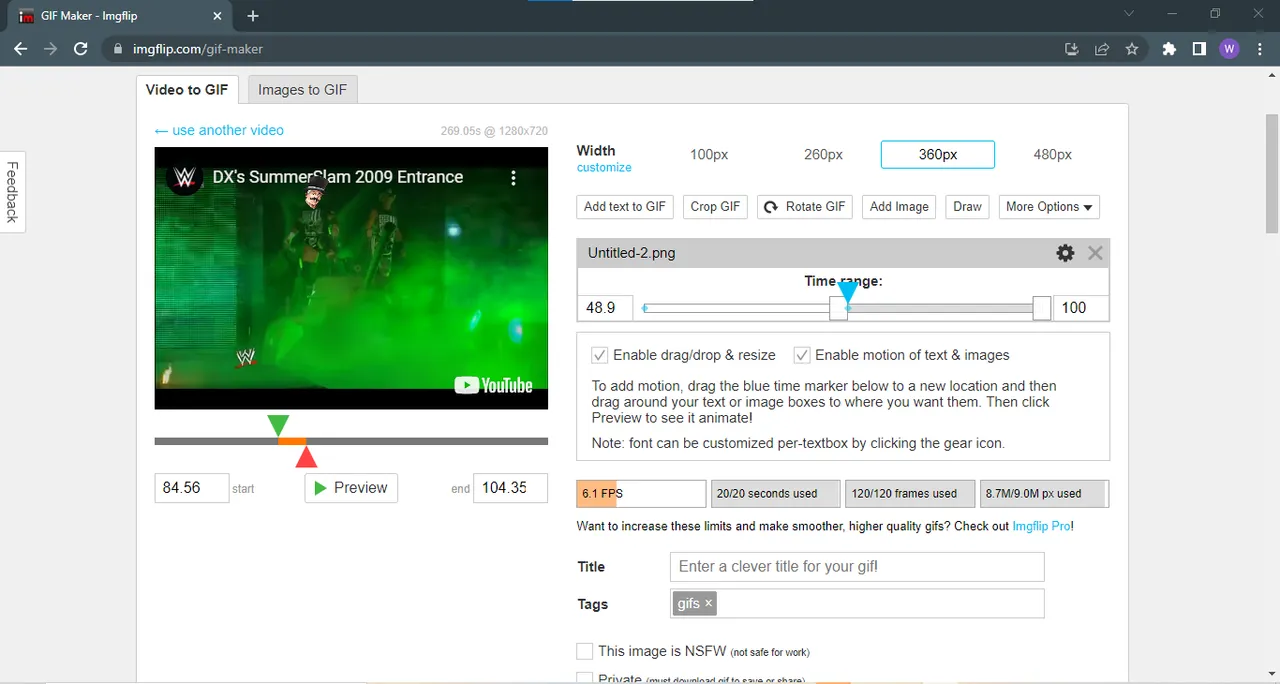1280x684 pixels.
Task: Click the start time field 84.56
Action: [x=192, y=488]
